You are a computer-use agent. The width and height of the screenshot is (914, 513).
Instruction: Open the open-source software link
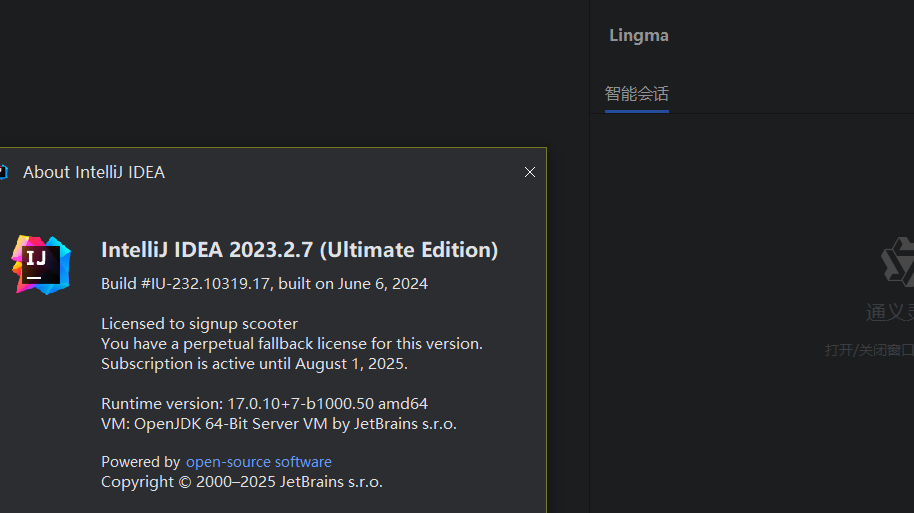[258, 462]
